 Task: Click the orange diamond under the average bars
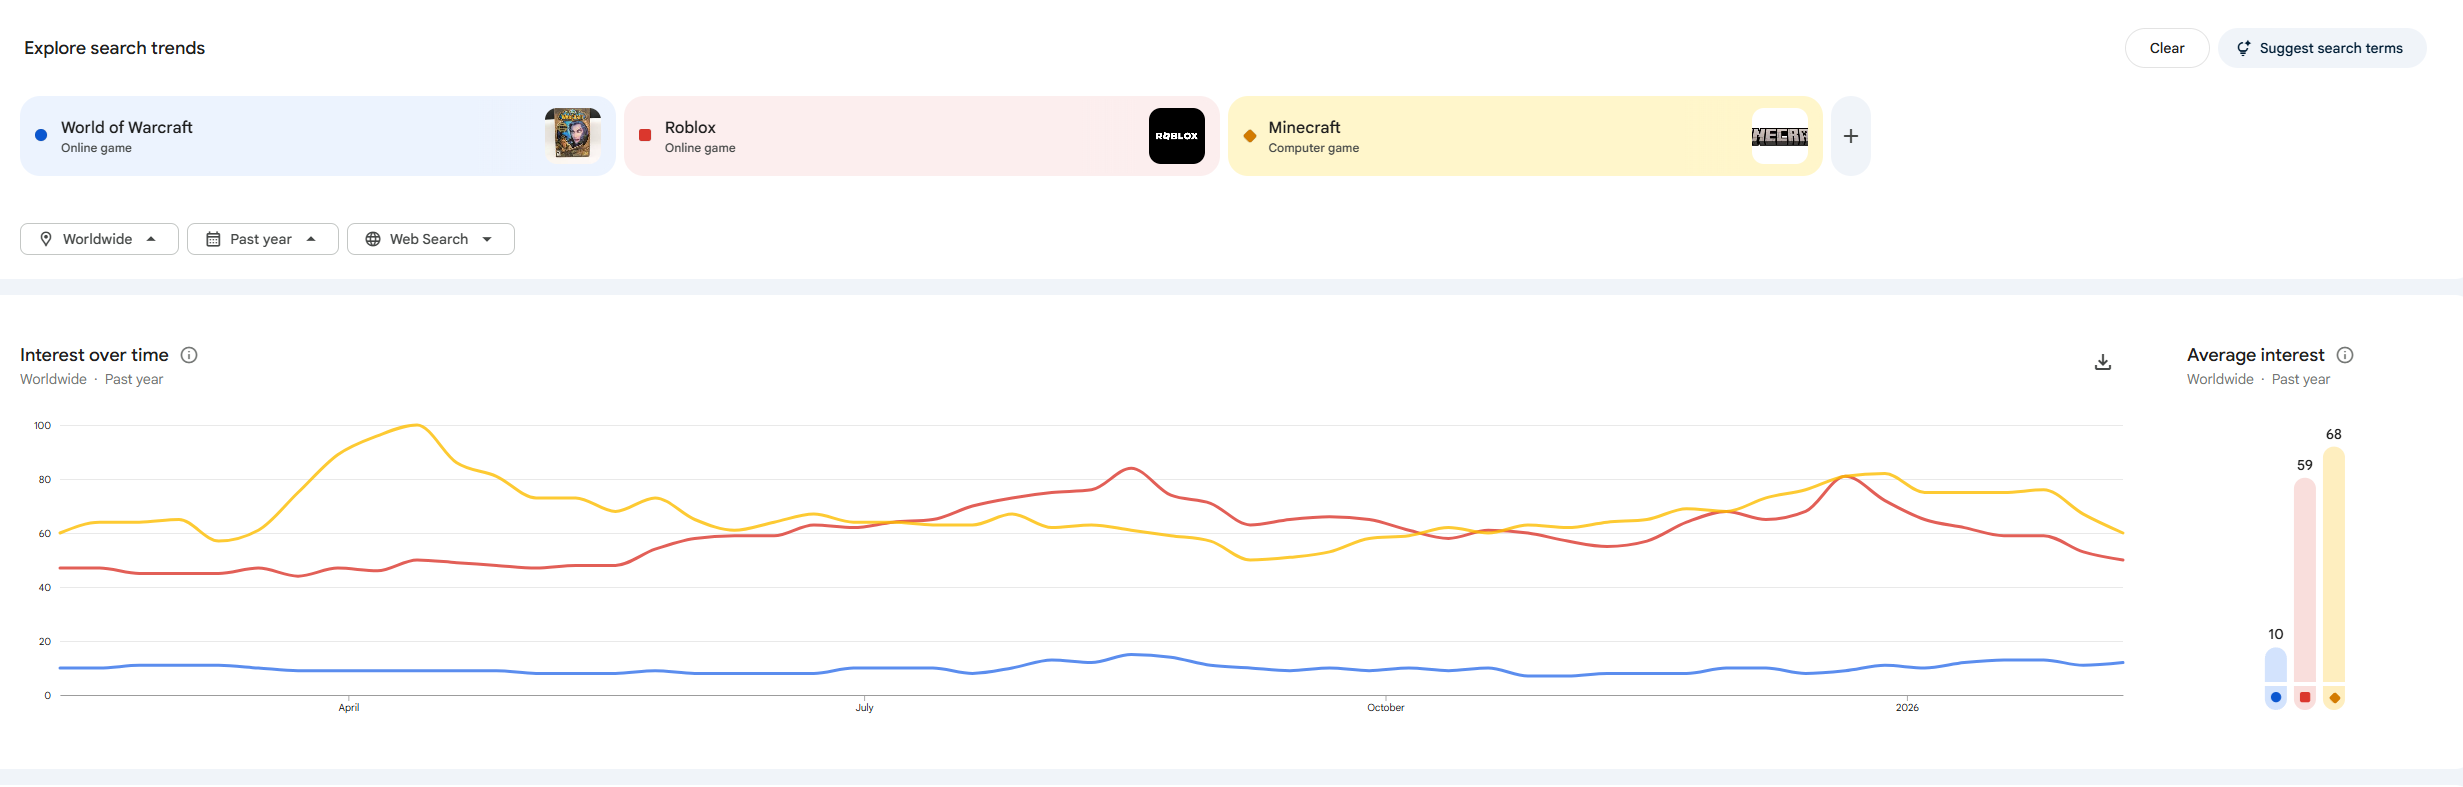(2334, 697)
